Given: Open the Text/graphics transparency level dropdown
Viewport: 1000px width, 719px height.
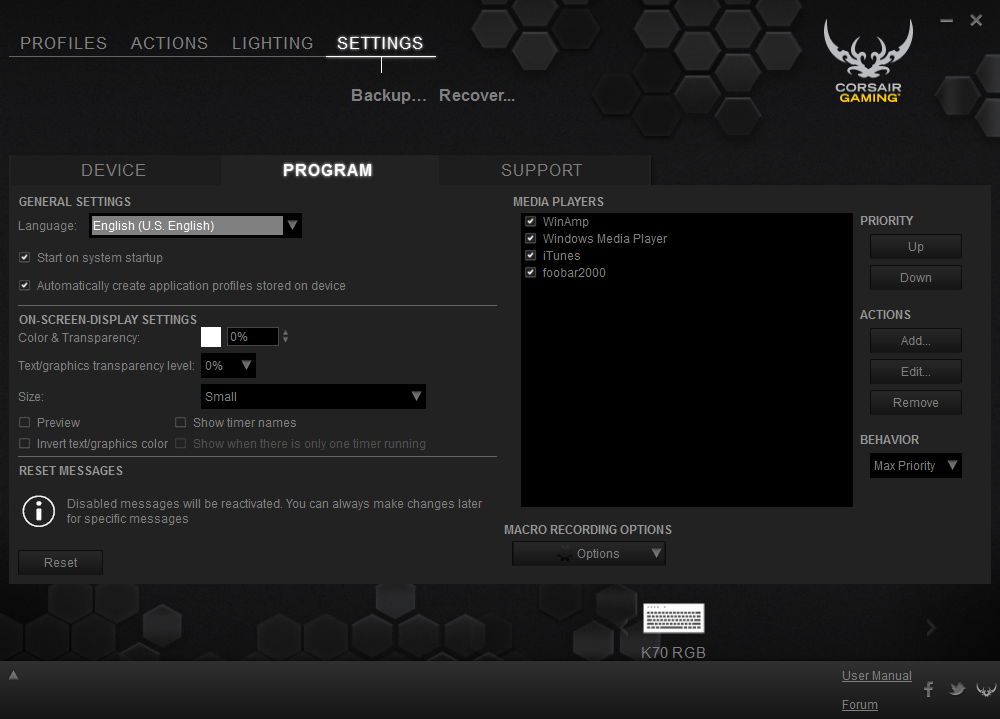Looking at the screenshot, I should [x=228, y=366].
